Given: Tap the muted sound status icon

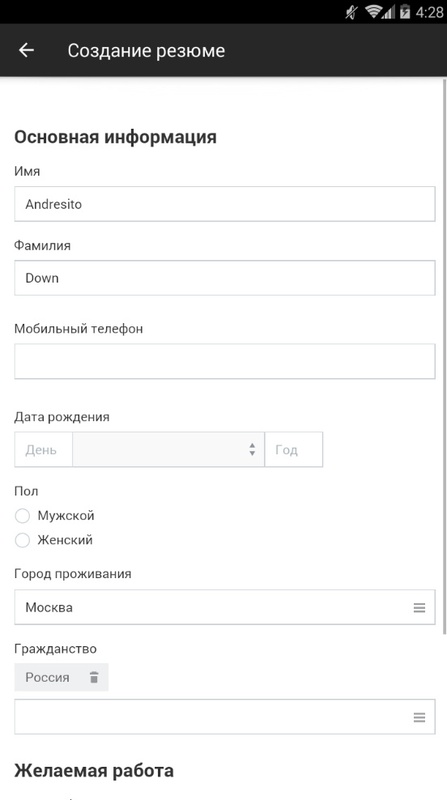Looking at the screenshot, I should [x=351, y=12].
